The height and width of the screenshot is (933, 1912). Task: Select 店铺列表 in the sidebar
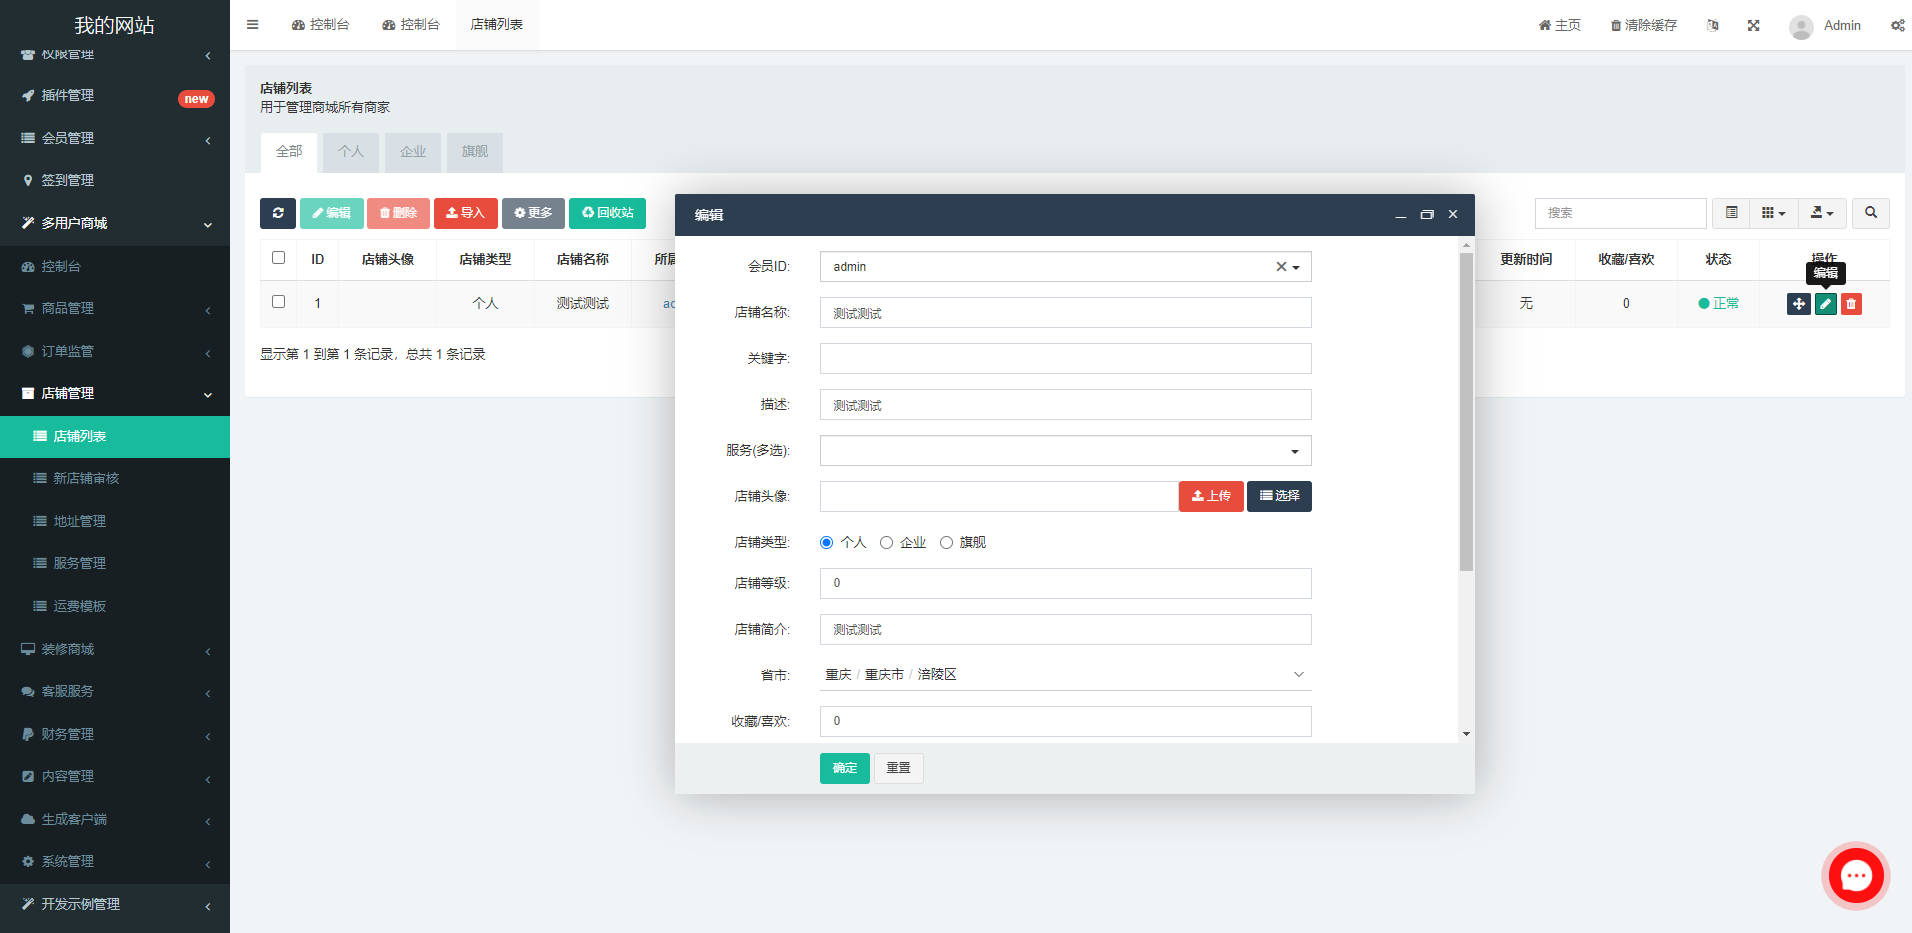pos(115,436)
